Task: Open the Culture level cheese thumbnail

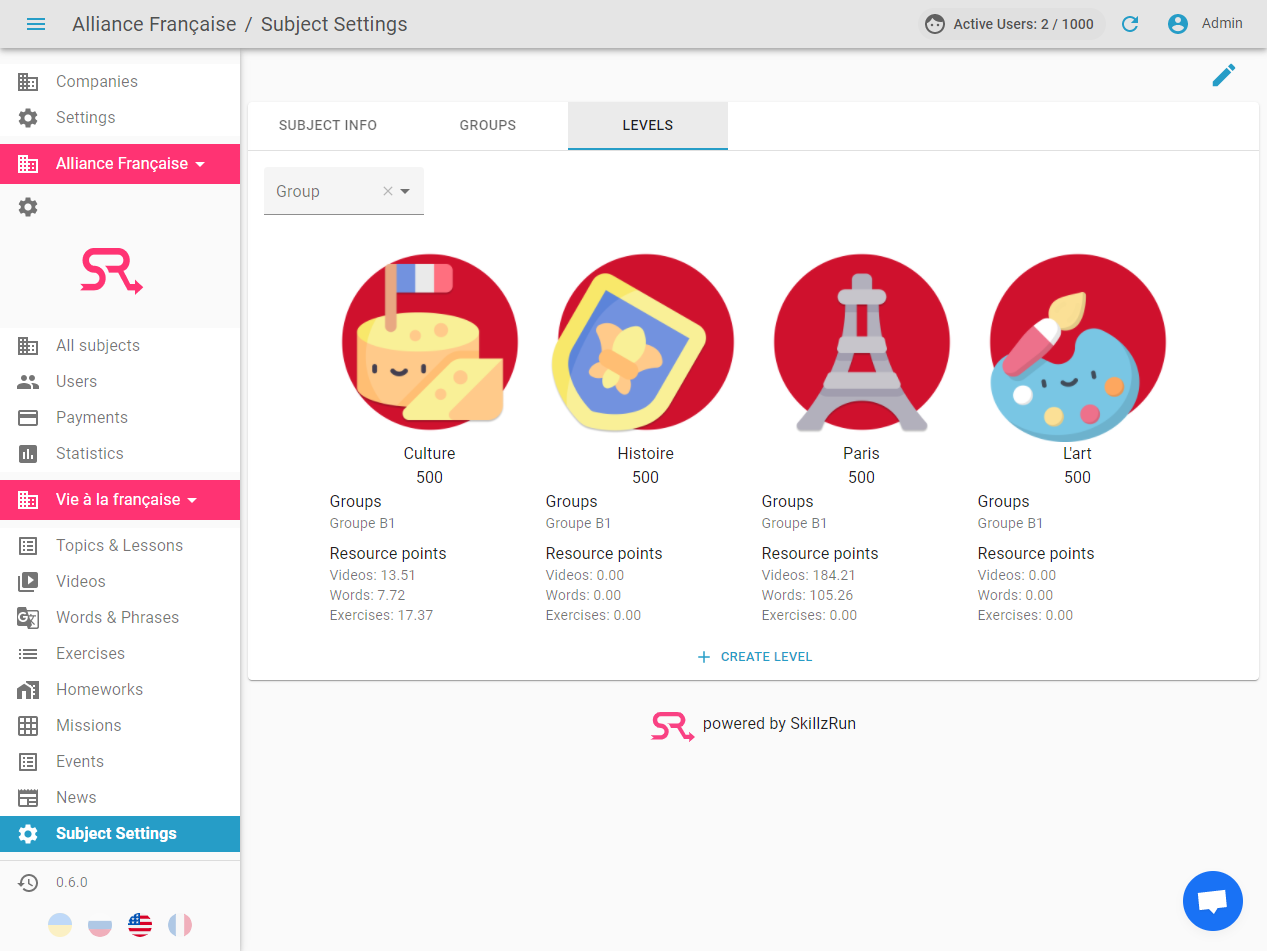Action: tap(430, 342)
